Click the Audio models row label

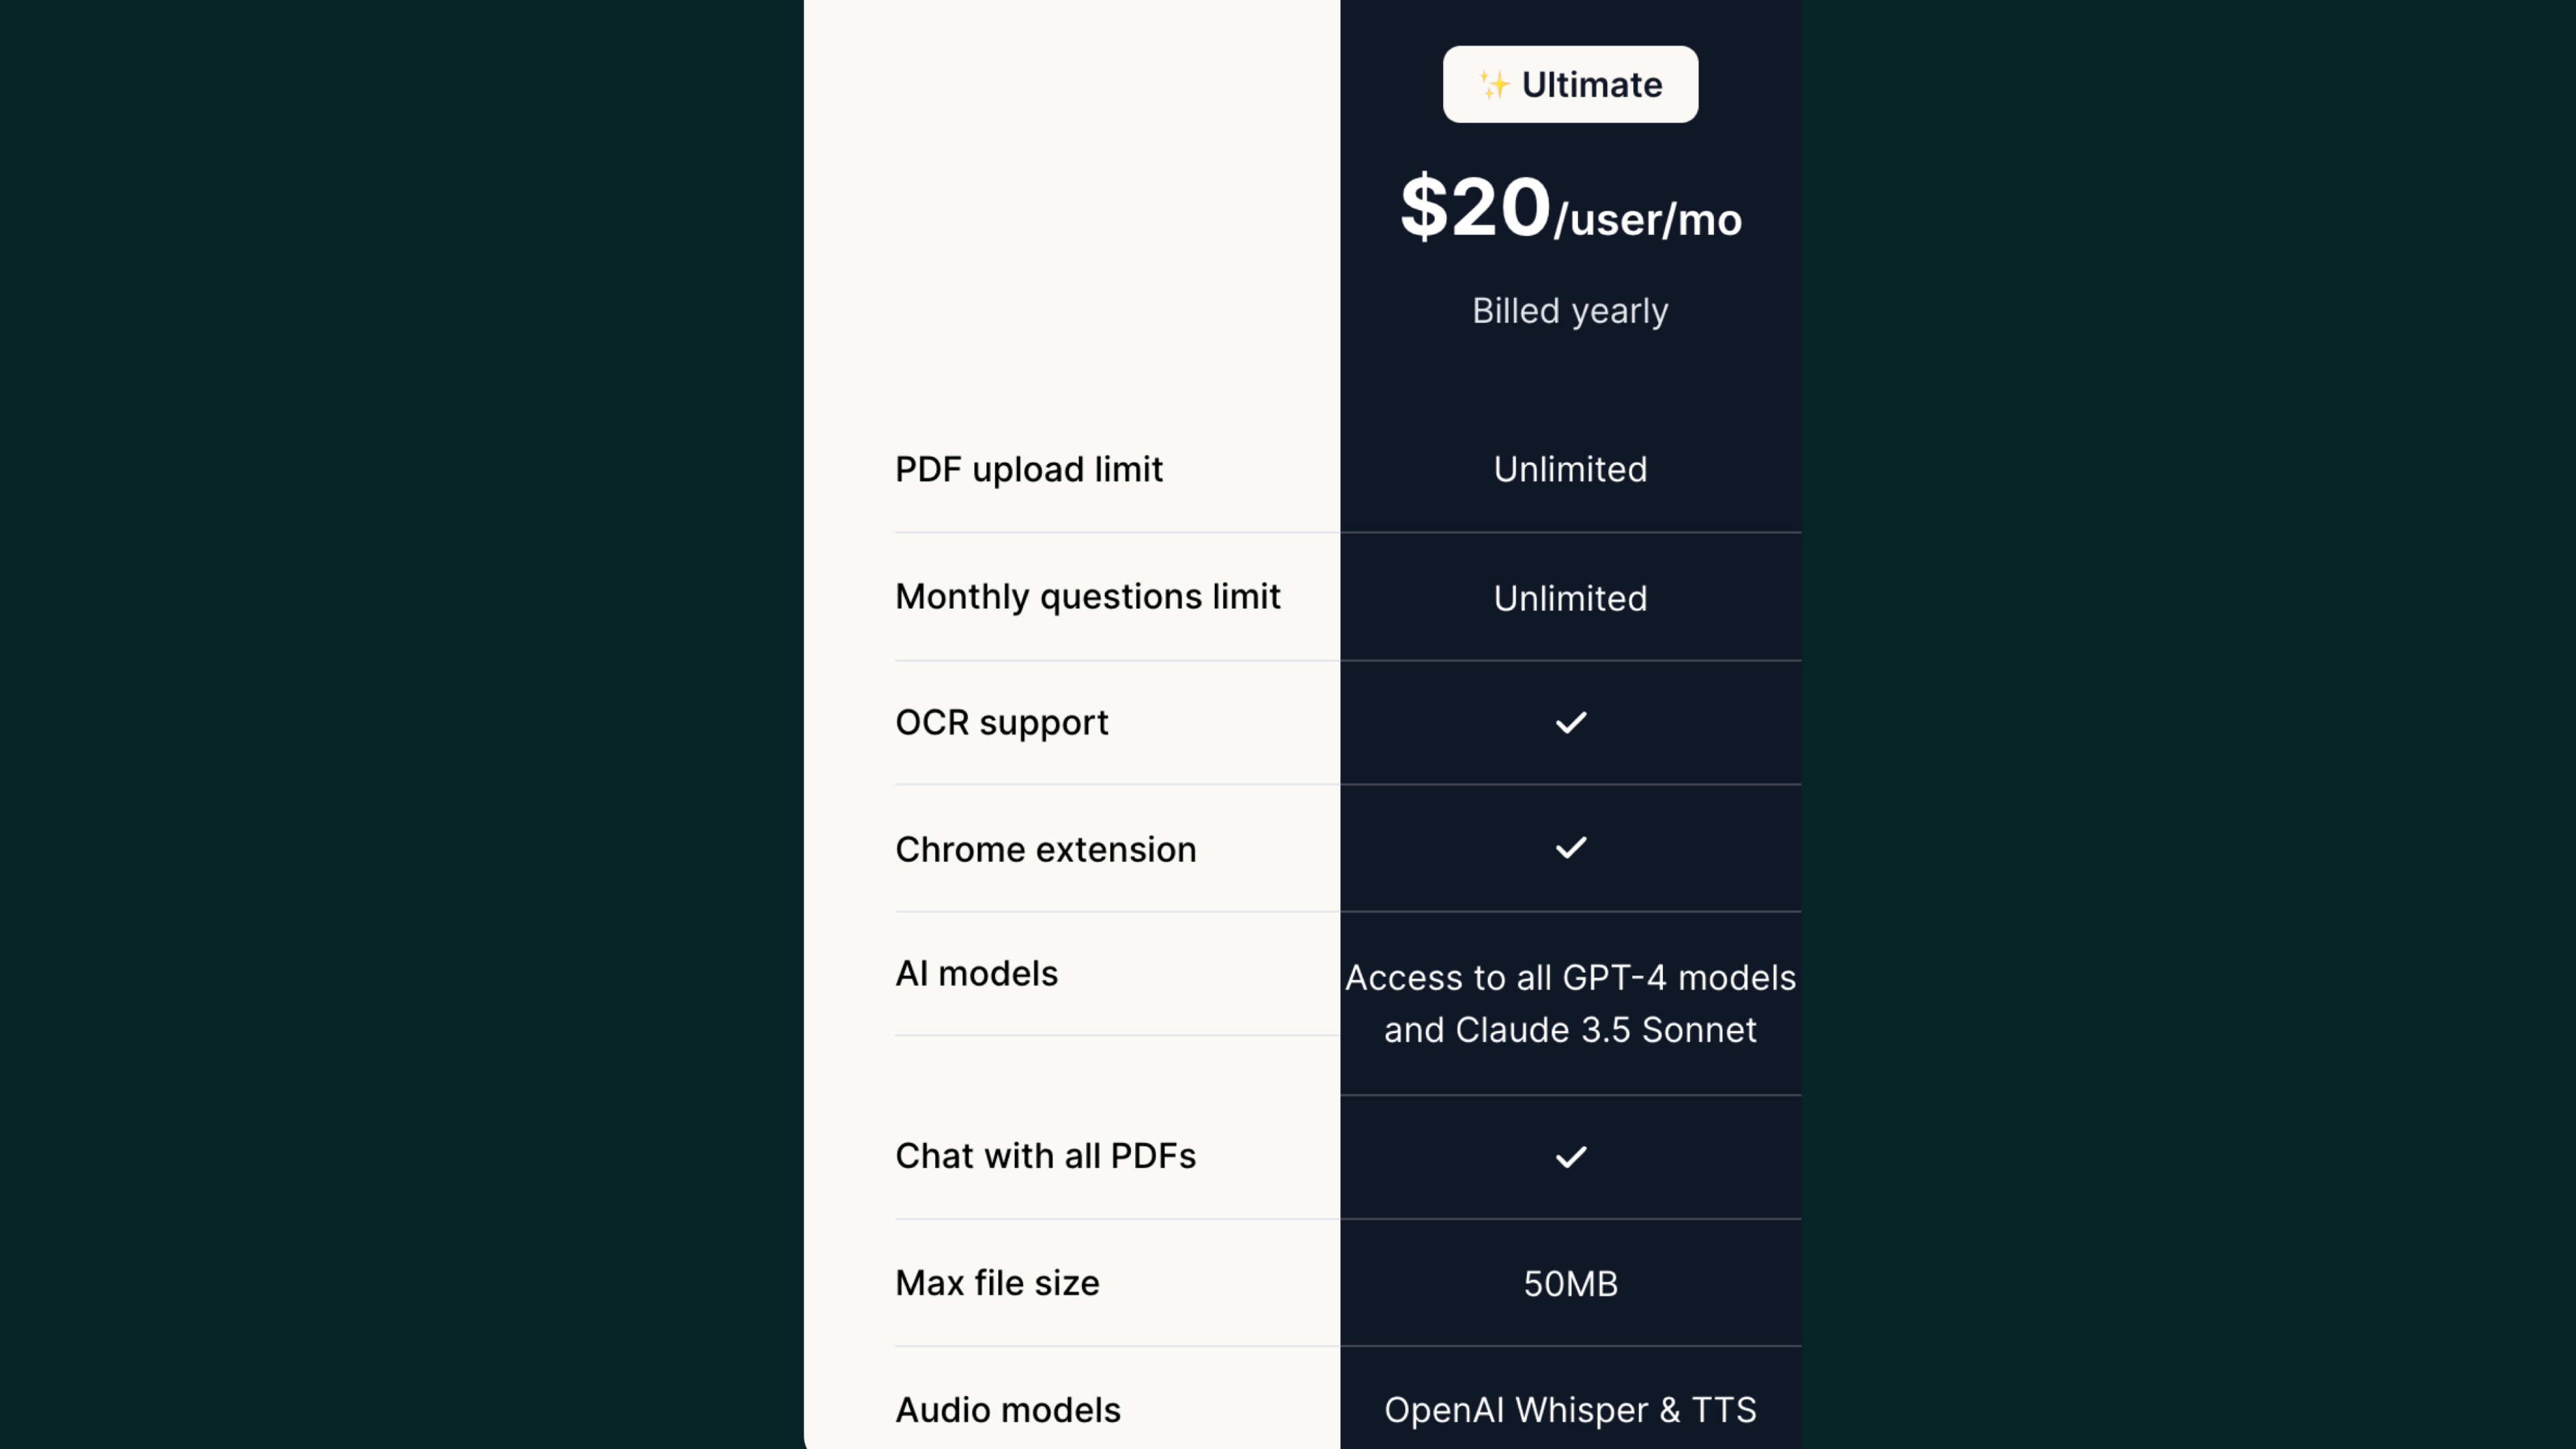tap(1008, 1410)
